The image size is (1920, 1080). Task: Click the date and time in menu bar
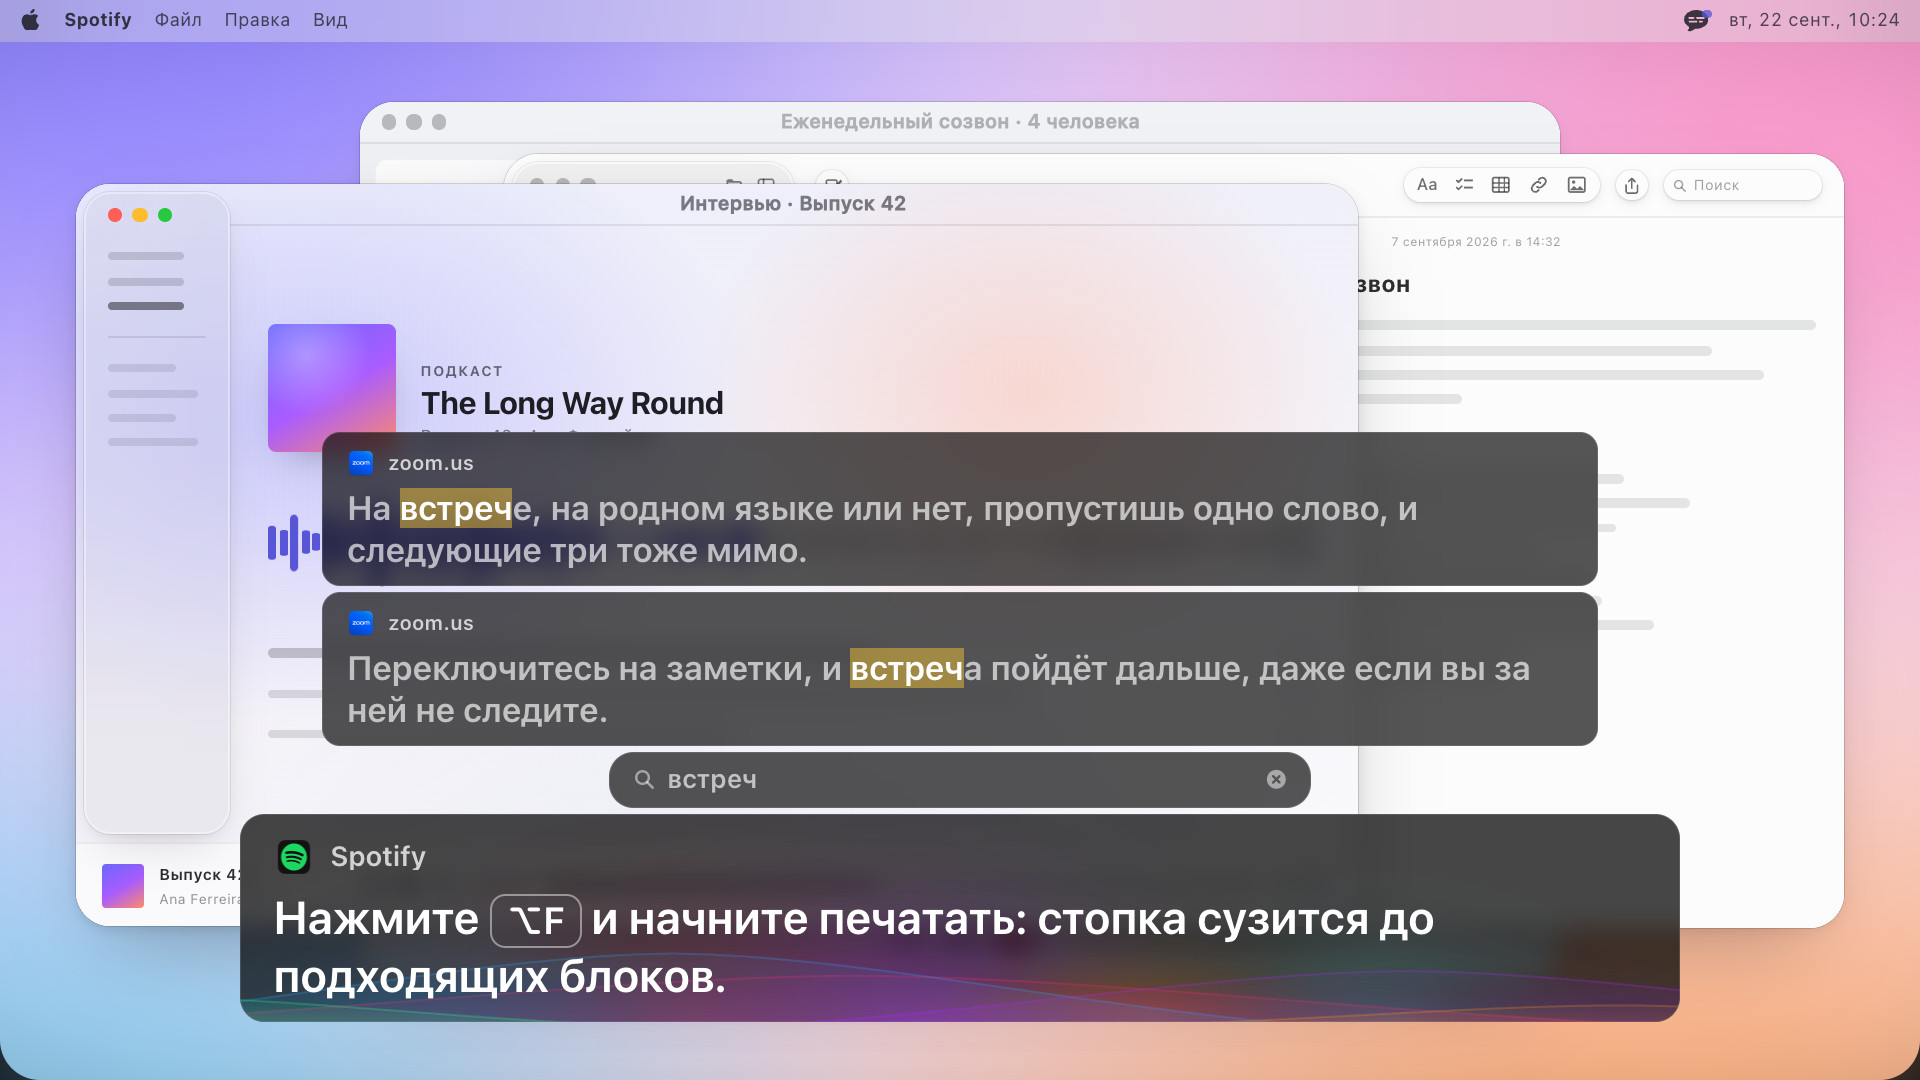click(1814, 20)
